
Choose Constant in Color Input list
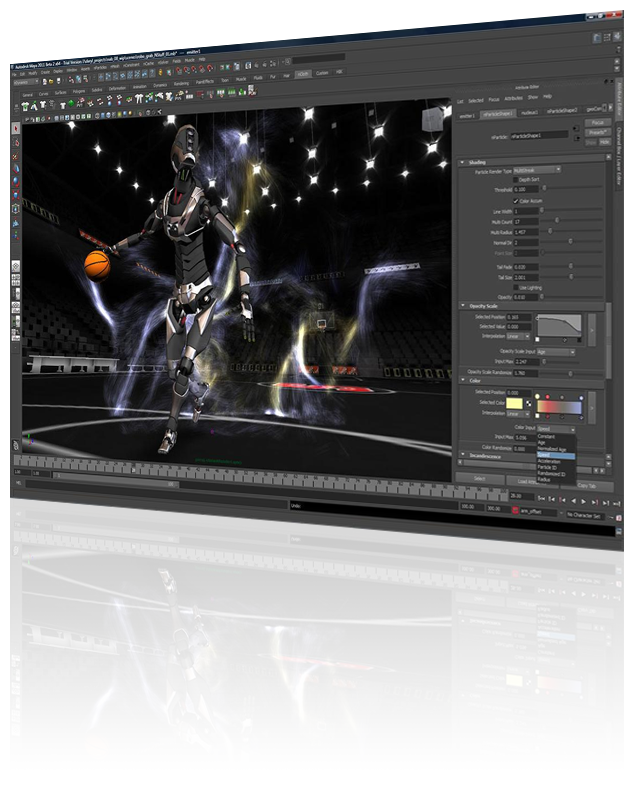pyautogui.click(x=546, y=437)
